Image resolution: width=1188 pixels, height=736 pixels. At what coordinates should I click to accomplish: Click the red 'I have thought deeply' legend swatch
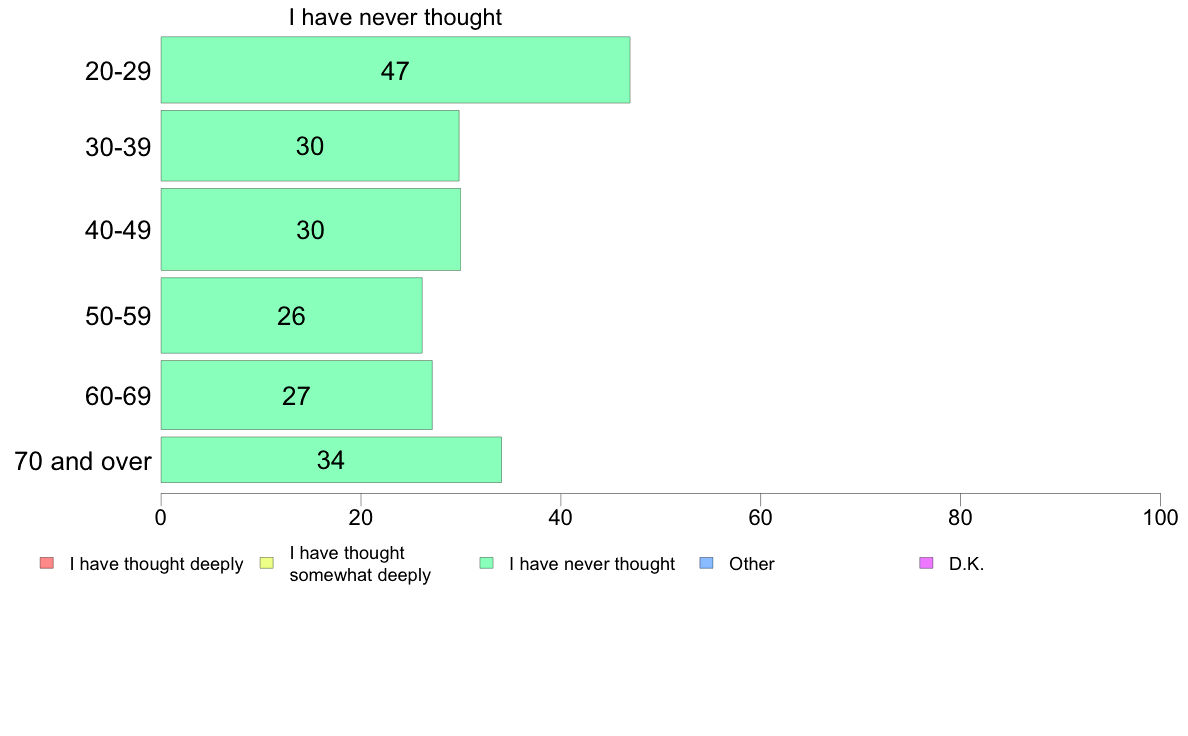click(x=47, y=563)
